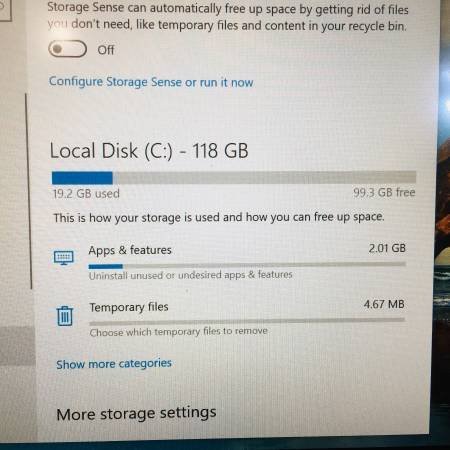Image resolution: width=450 pixels, height=450 pixels.
Task: Toggle the Storage Sense switch on
Action: point(68,49)
